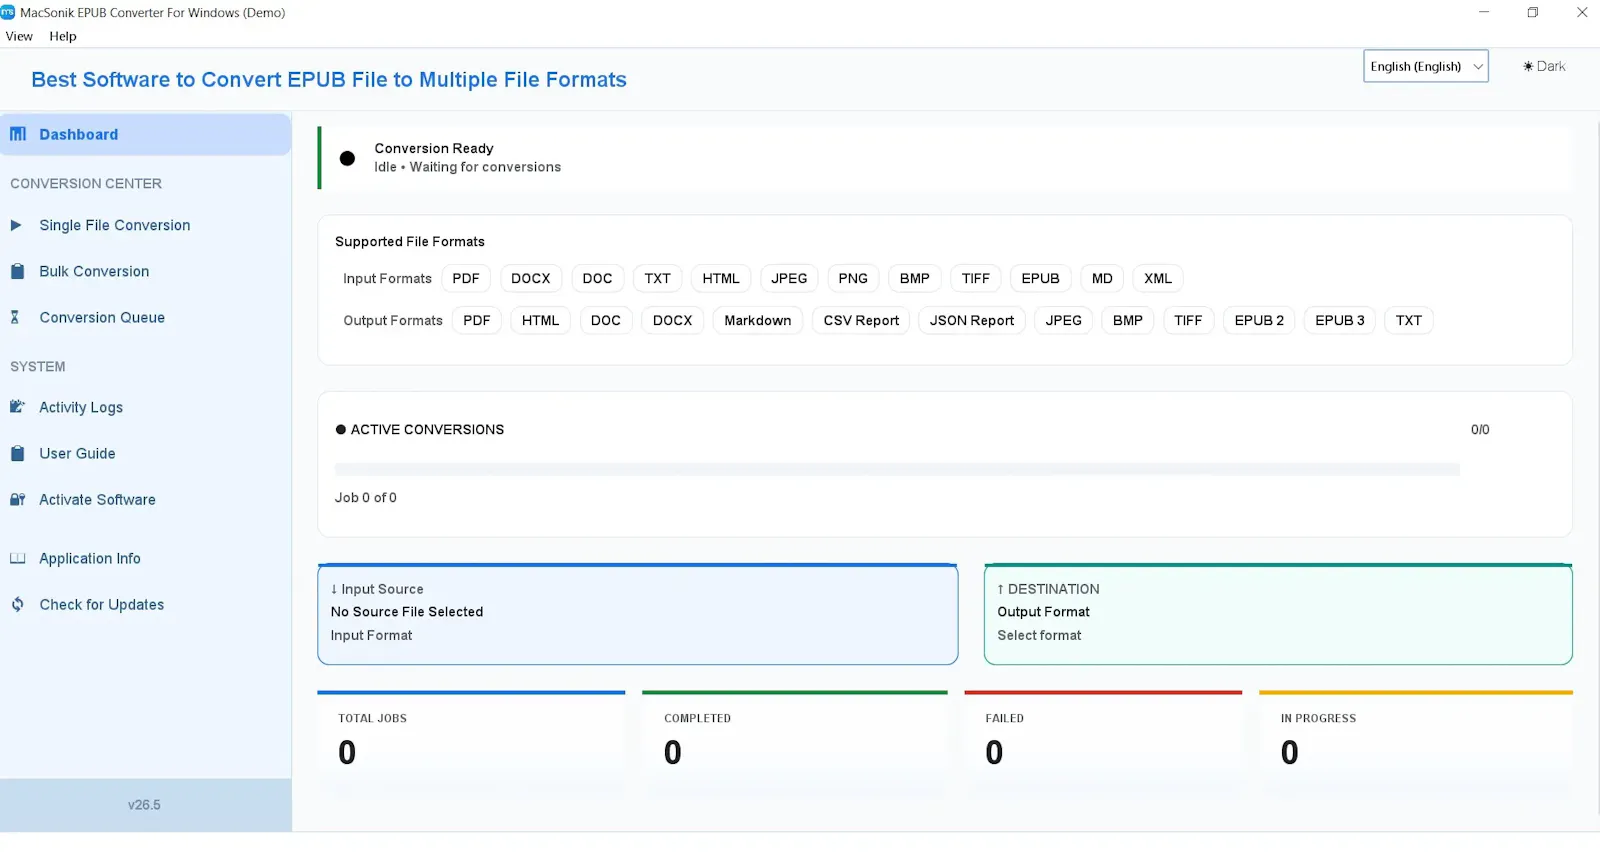Click the Failed counter card
Screen dimensions: 1600x860
1103,742
